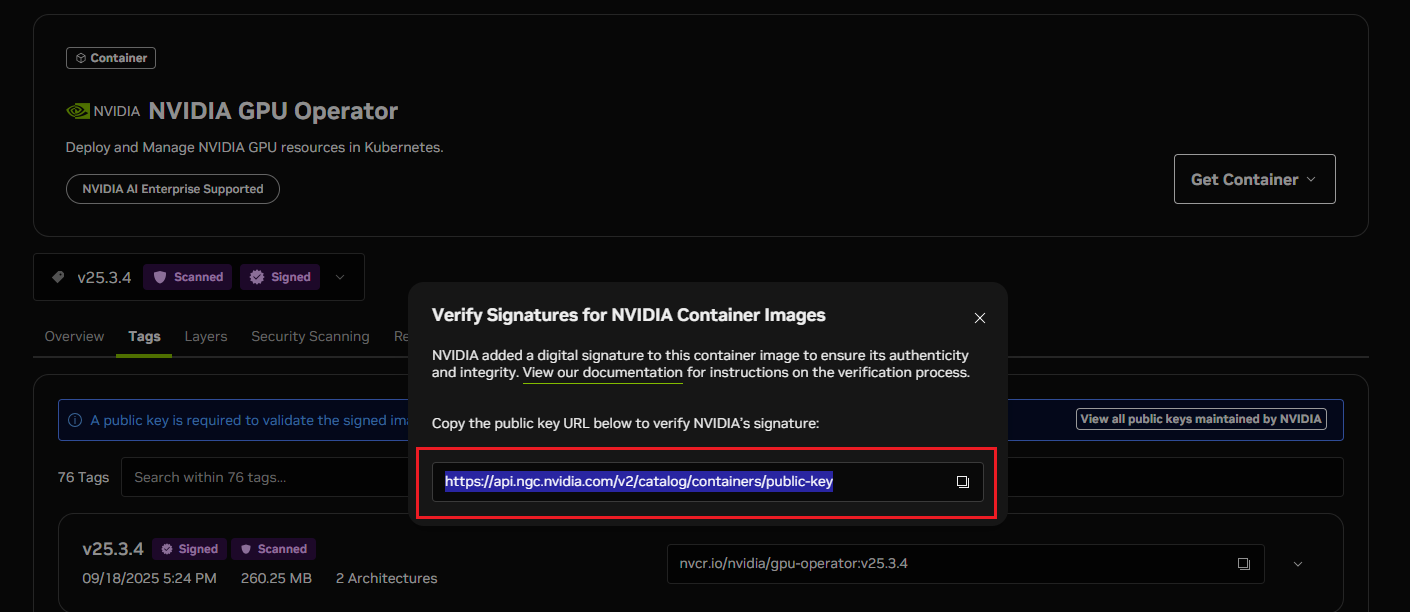1410x612 pixels.
Task: Select the Tags tab
Action: pos(144,336)
